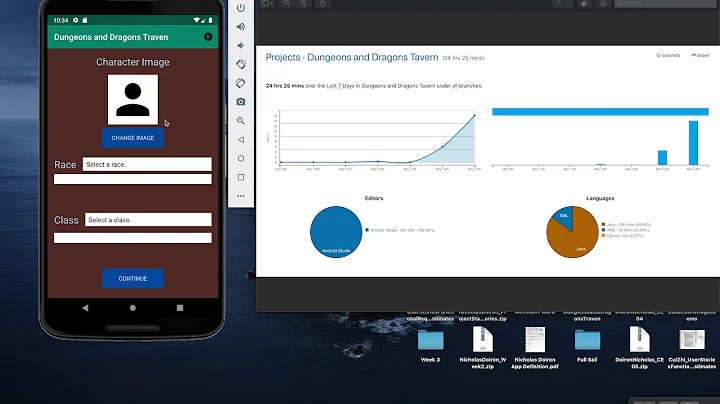Click the text field below Race

tap(133, 179)
